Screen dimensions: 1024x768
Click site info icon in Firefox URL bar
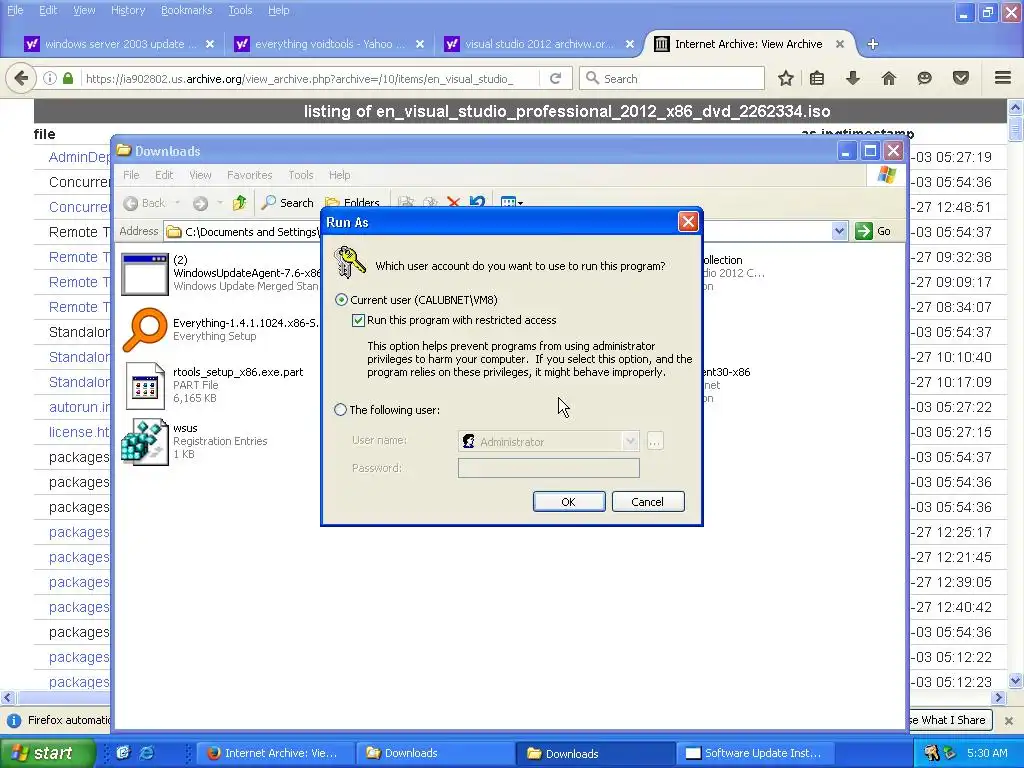[50, 78]
